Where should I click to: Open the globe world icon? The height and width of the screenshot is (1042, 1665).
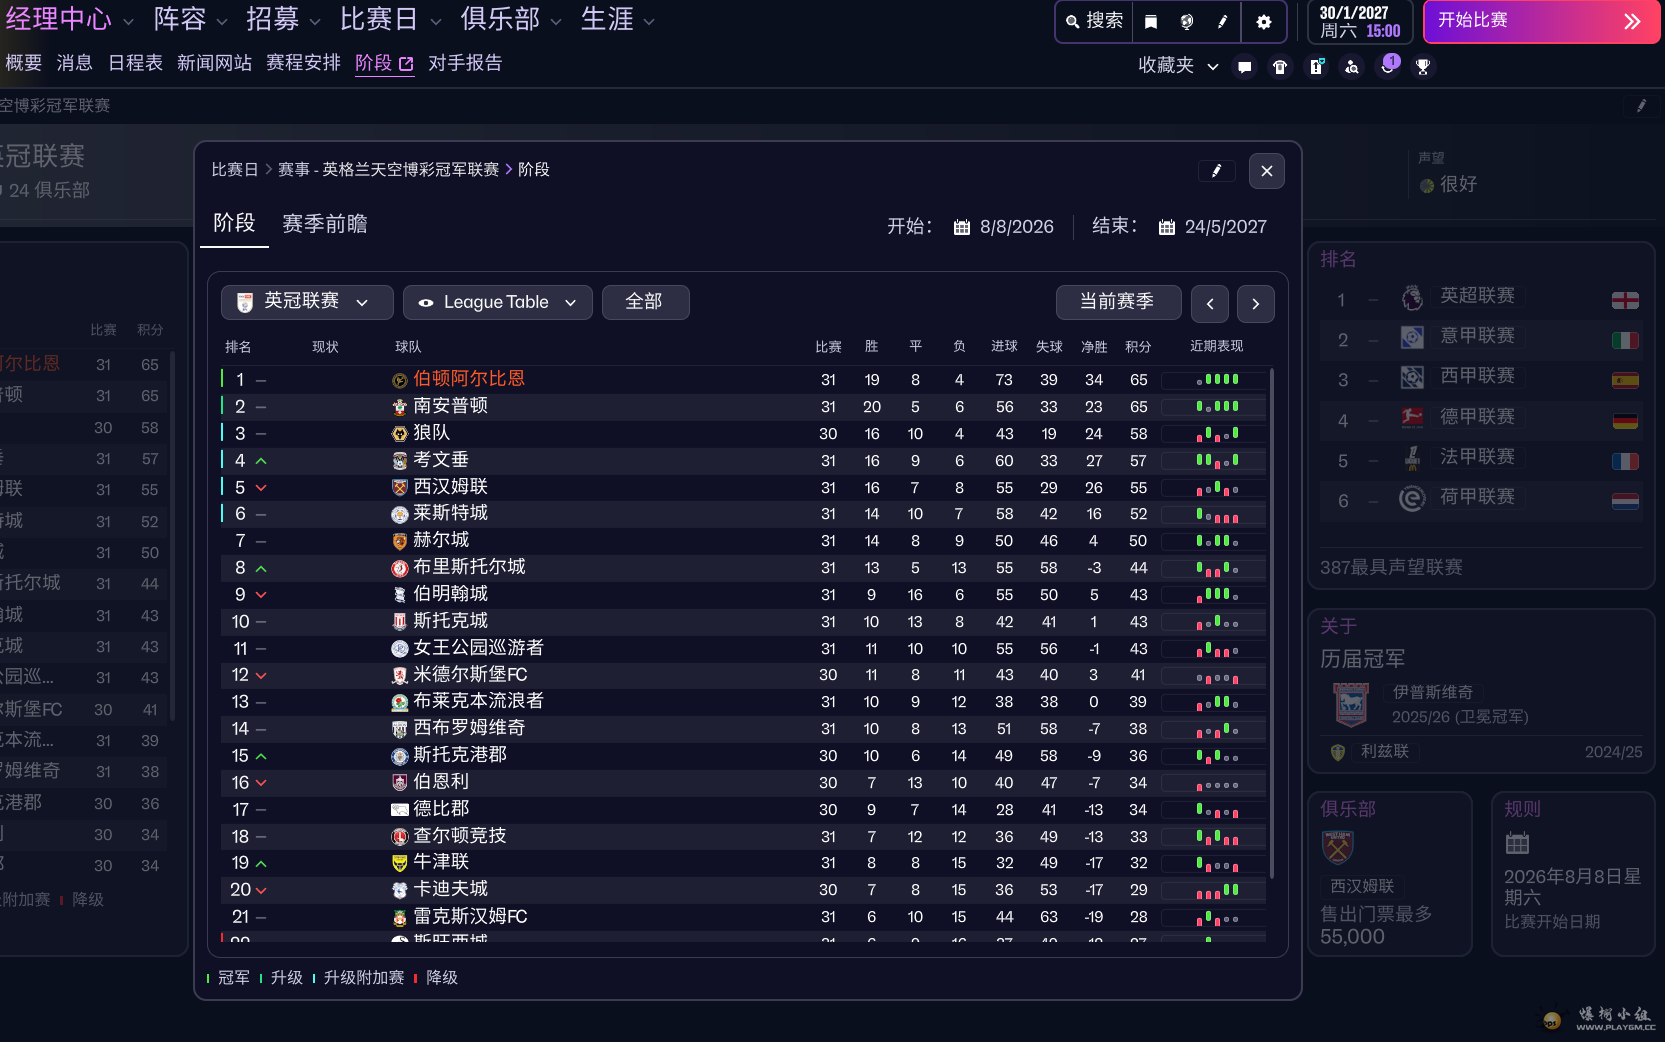pos(1187,22)
